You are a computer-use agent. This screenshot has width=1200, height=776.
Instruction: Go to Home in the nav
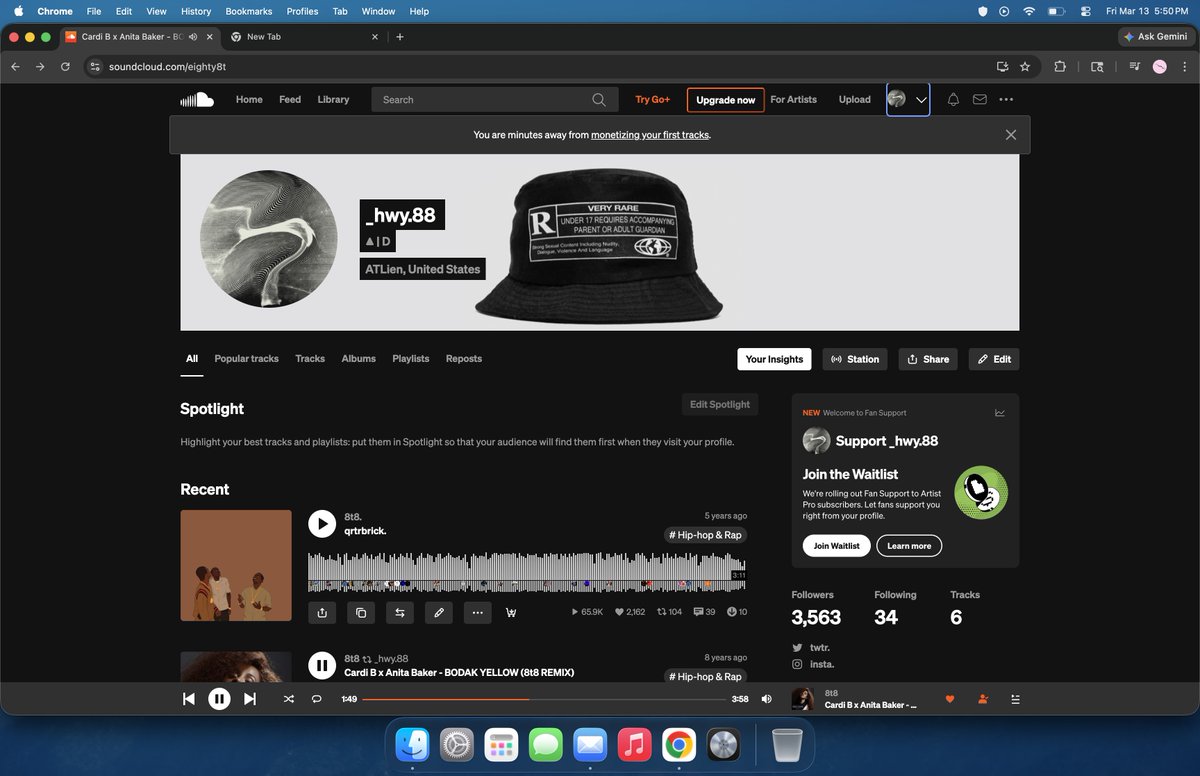point(249,100)
